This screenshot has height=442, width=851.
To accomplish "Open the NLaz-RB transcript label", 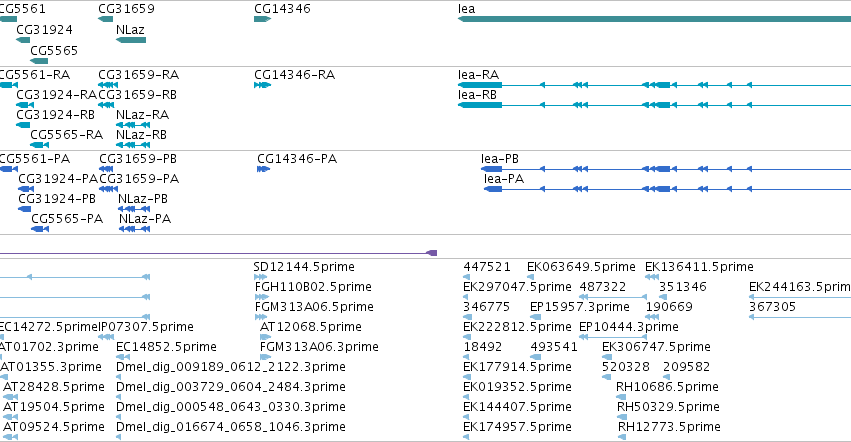I will (x=141, y=135).
